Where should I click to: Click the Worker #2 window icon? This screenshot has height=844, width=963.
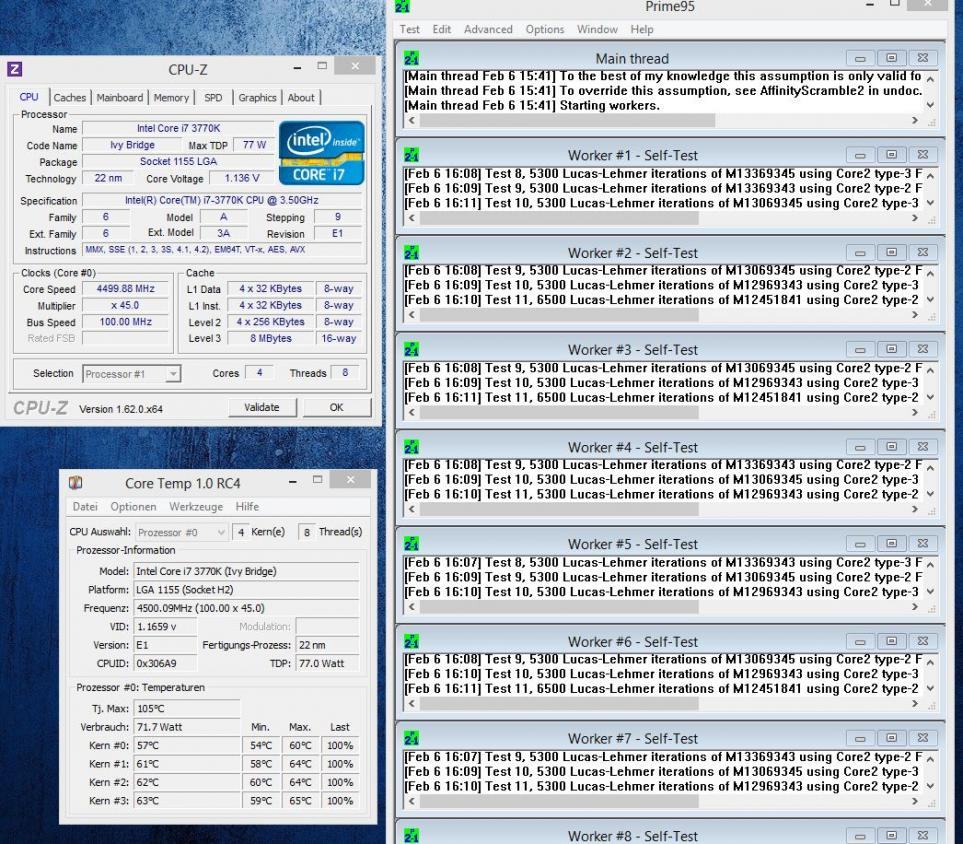411,252
